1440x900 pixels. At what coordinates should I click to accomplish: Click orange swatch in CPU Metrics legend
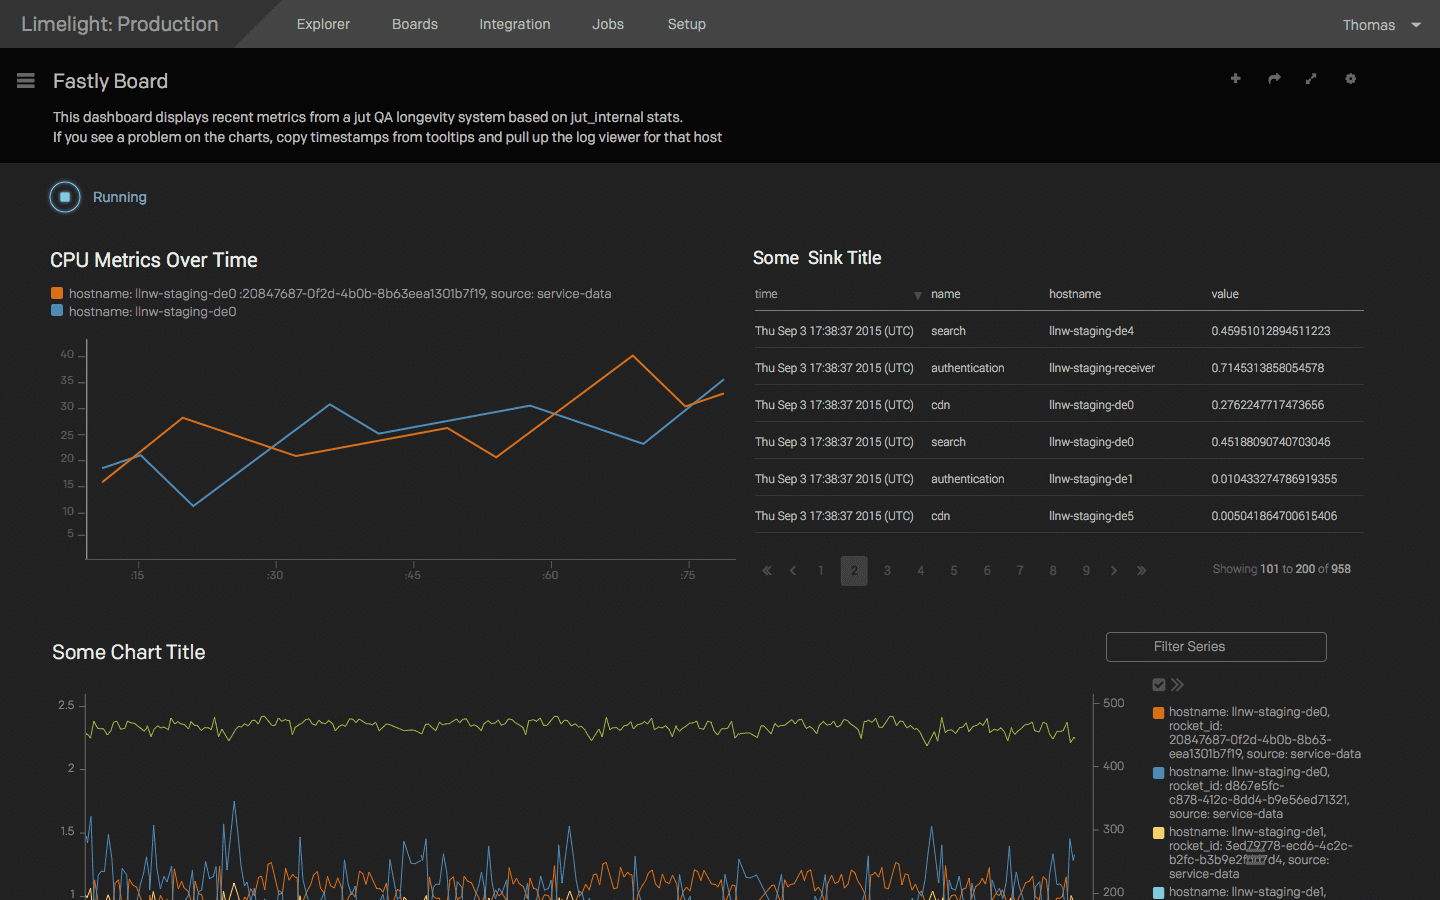point(57,293)
